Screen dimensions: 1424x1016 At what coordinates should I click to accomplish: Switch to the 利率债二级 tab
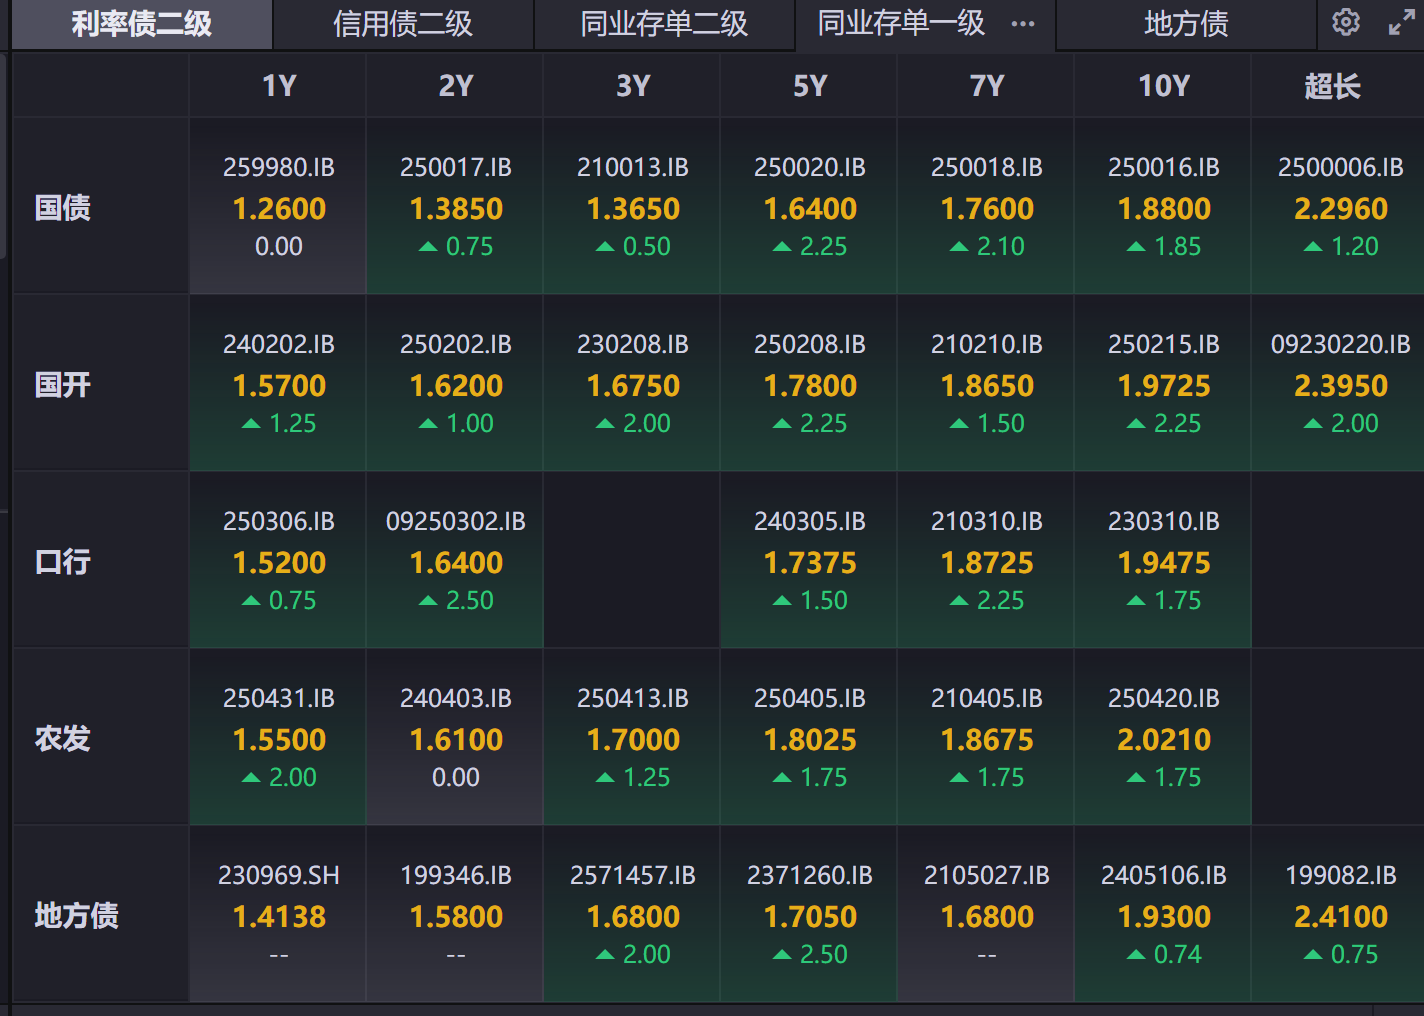(x=141, y=24)
